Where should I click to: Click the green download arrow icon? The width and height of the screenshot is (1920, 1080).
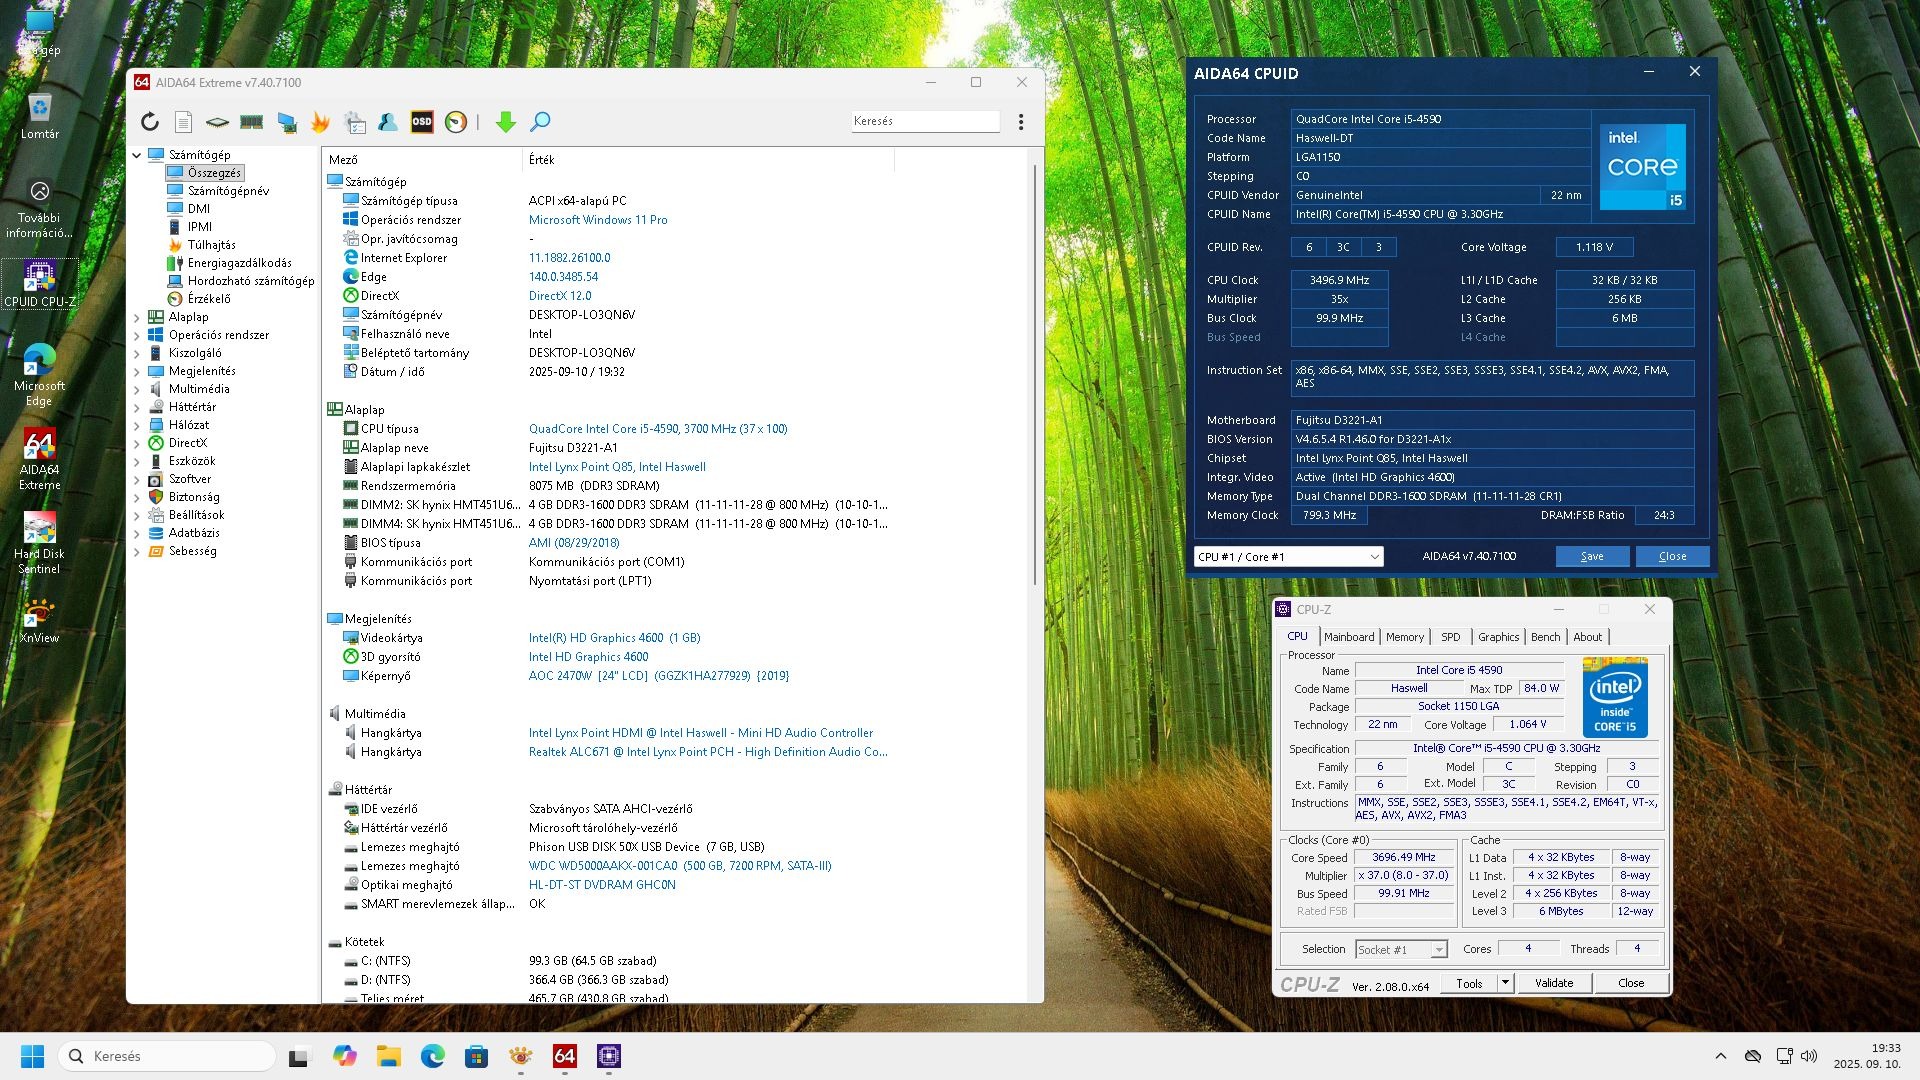(506, 122)
